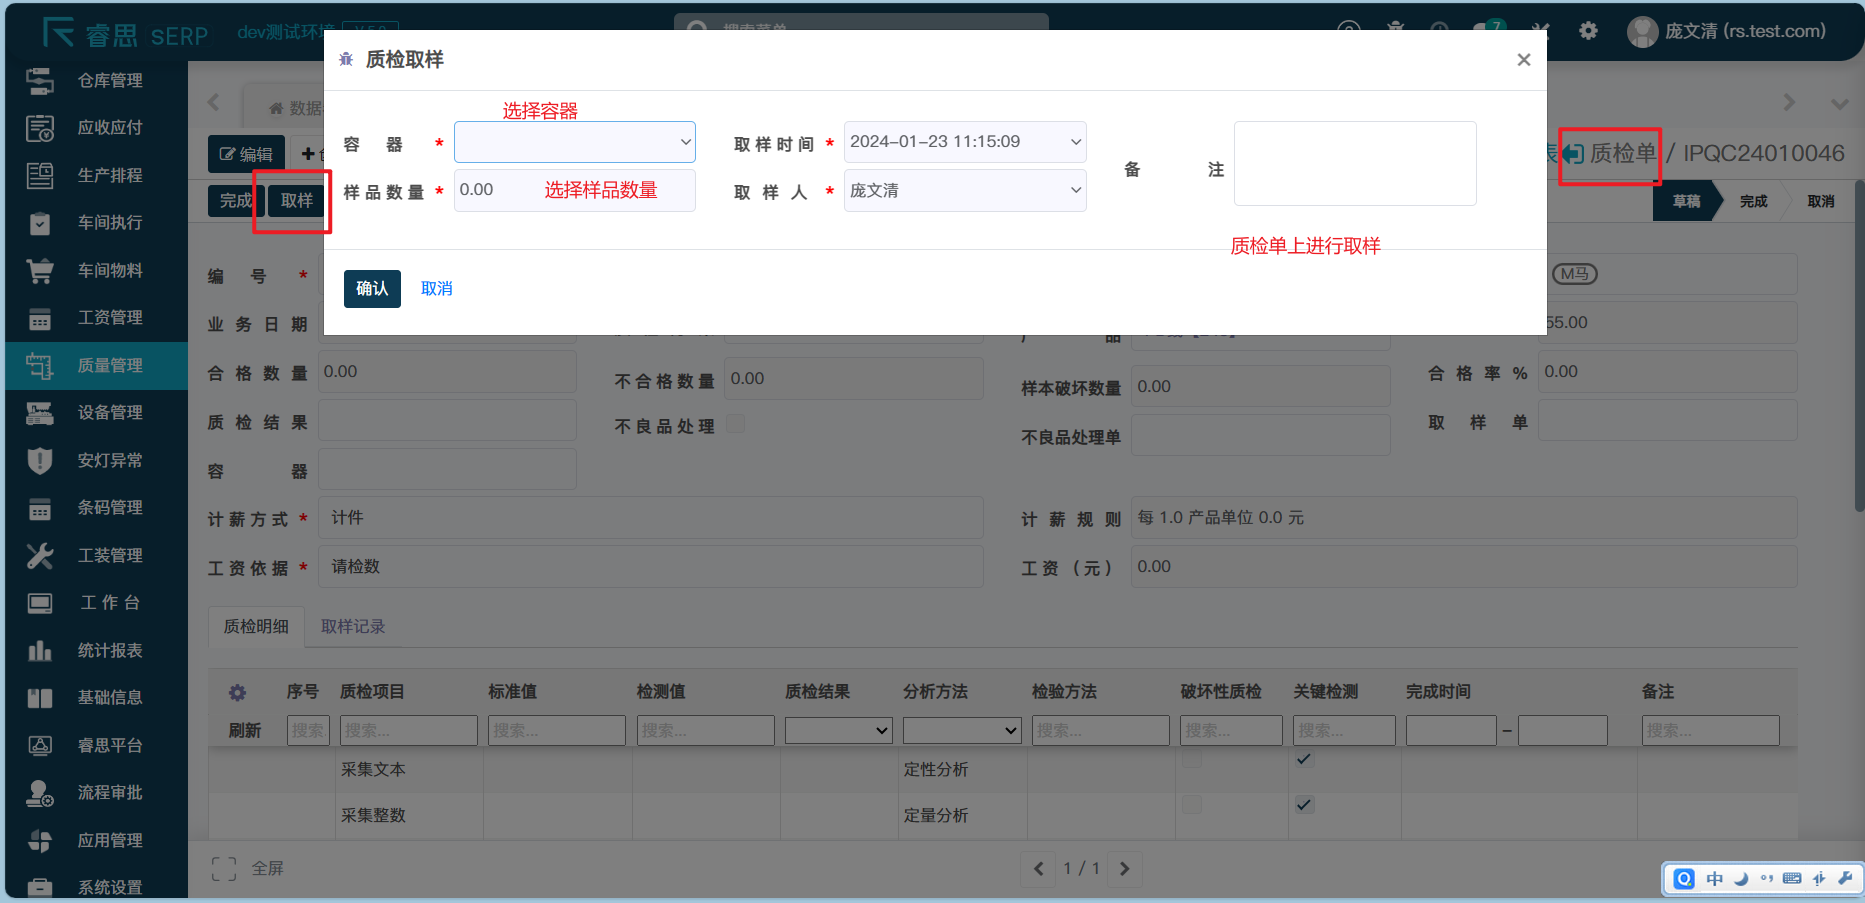Open the 取样人 dropdown
1865x903 pixels.
pyautogui.click(x=964, y=191)
